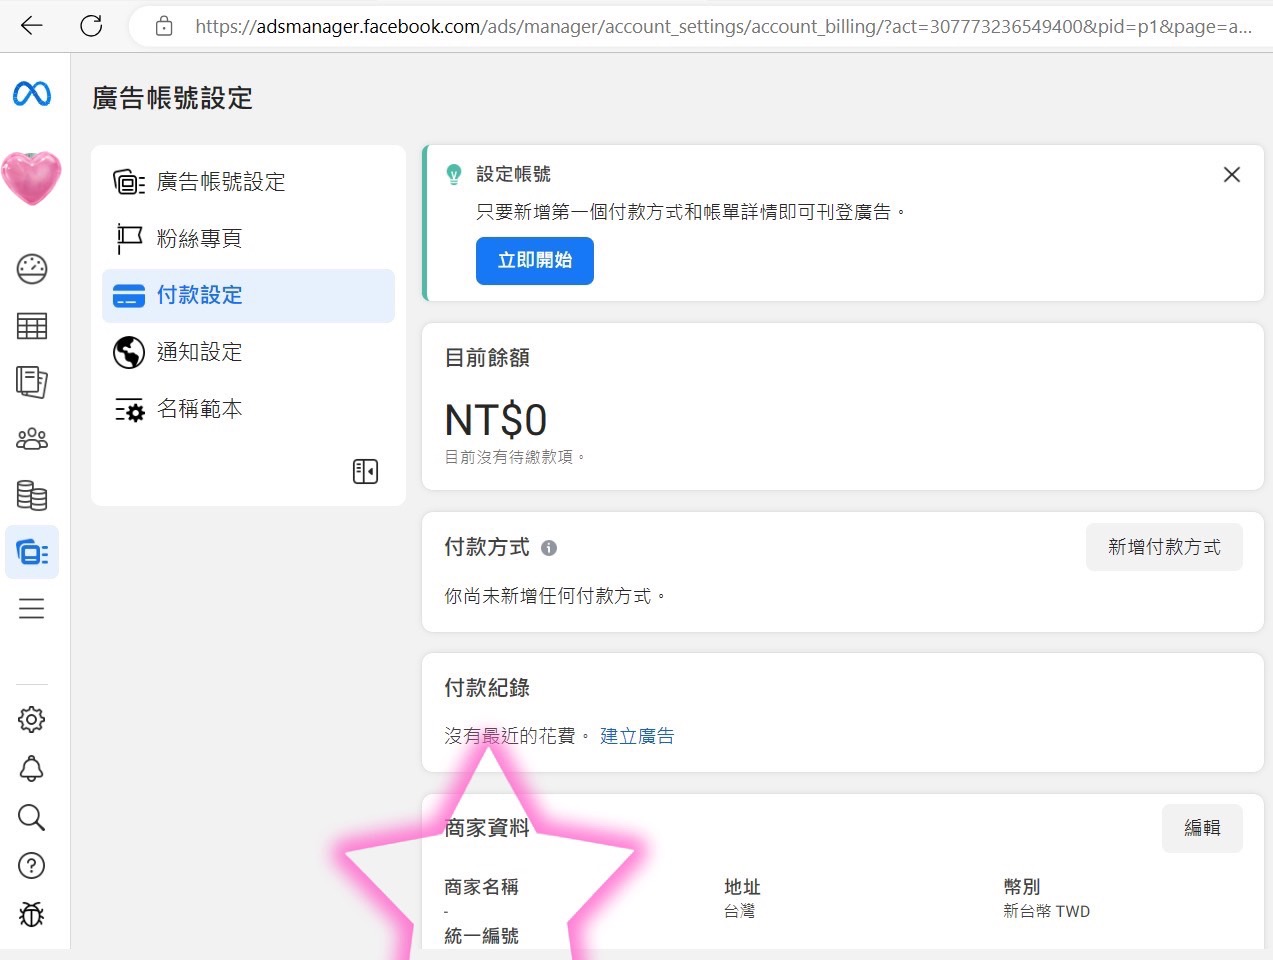Click the 目前沒有待繳款項 text
Image resolution: width=1273 pixels, height=960 pixels.
[x=514, y=457]
